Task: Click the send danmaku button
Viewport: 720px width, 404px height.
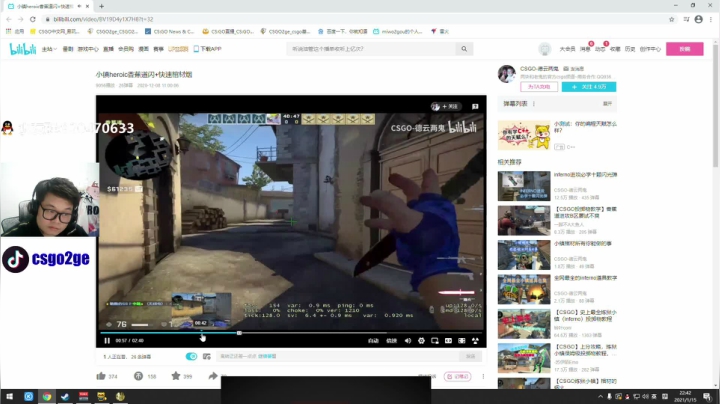Action: [470, 356]
